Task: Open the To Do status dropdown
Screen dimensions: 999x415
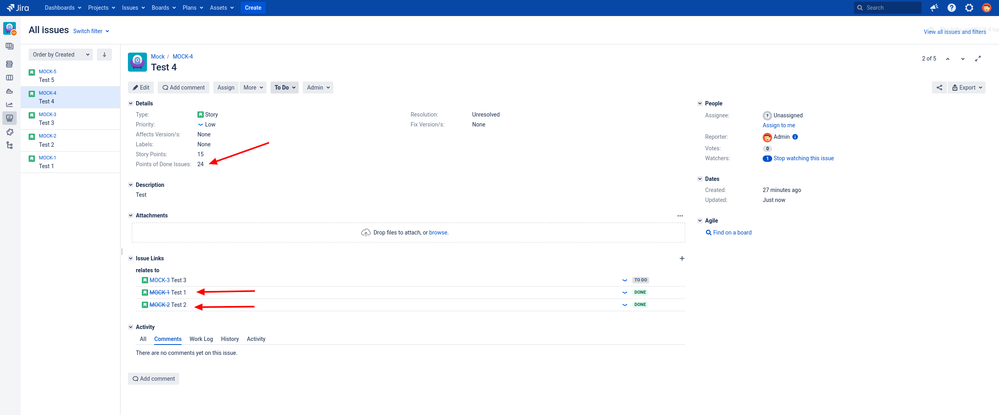Action: (x=285, y=88)
